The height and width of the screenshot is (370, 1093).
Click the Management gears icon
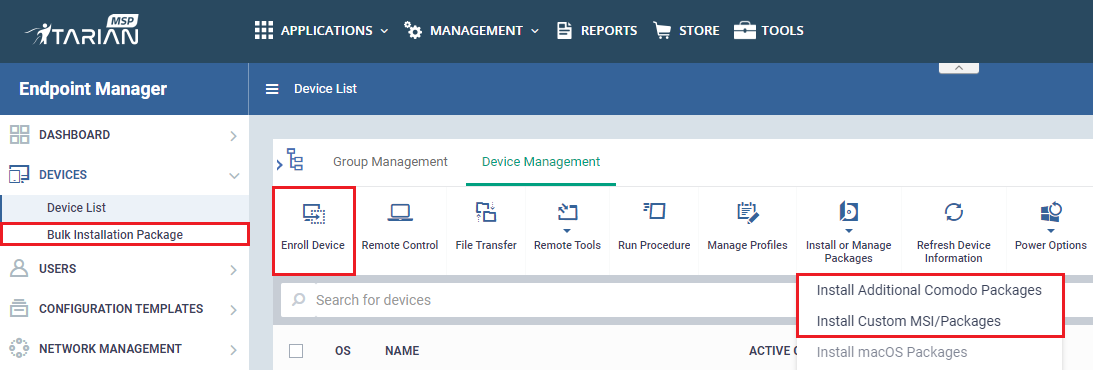pos(413,31)
